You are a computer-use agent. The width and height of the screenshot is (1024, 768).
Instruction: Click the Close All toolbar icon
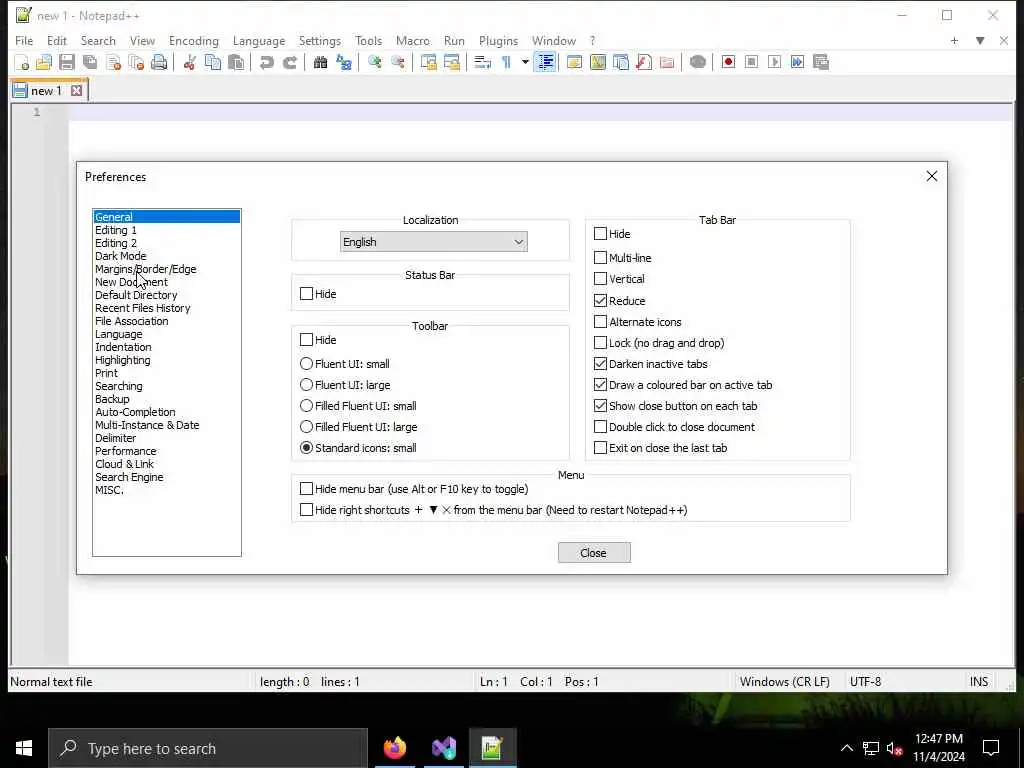point(136,62)
